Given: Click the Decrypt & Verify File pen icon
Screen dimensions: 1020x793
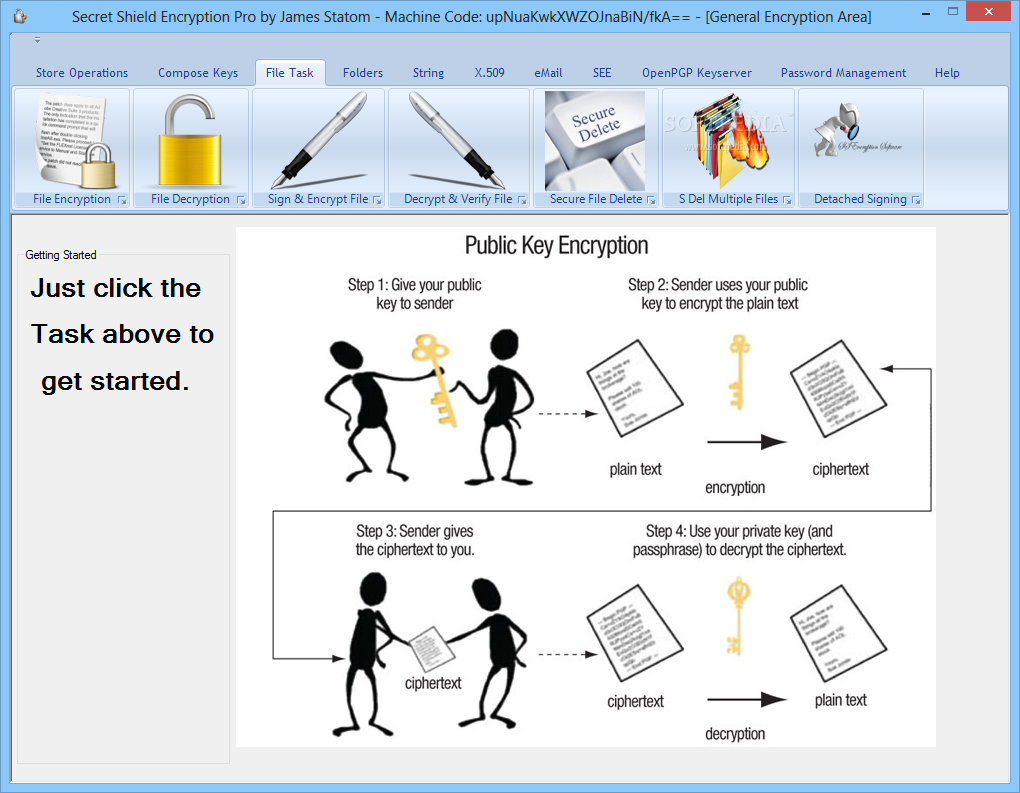Looking at the screenshot, I should tap(458, 141).
